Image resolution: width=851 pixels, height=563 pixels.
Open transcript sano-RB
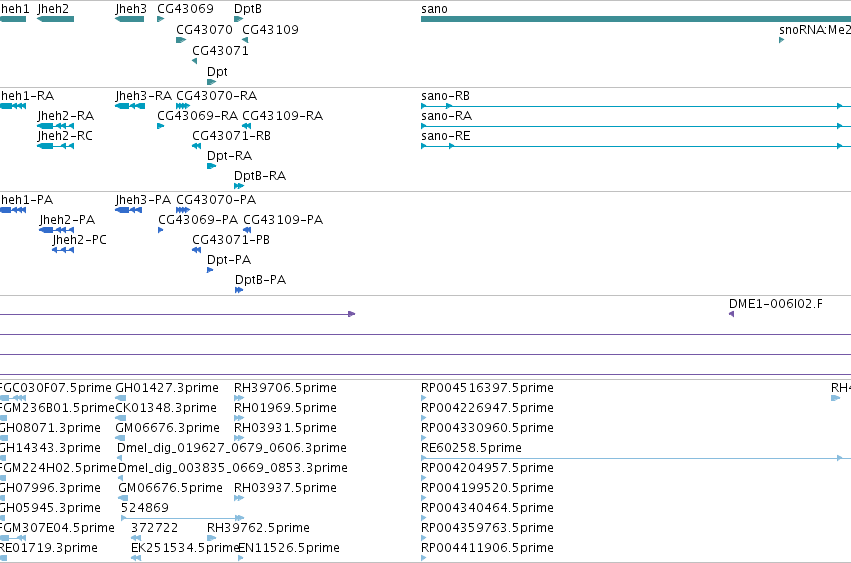click(x=446, y=96)
